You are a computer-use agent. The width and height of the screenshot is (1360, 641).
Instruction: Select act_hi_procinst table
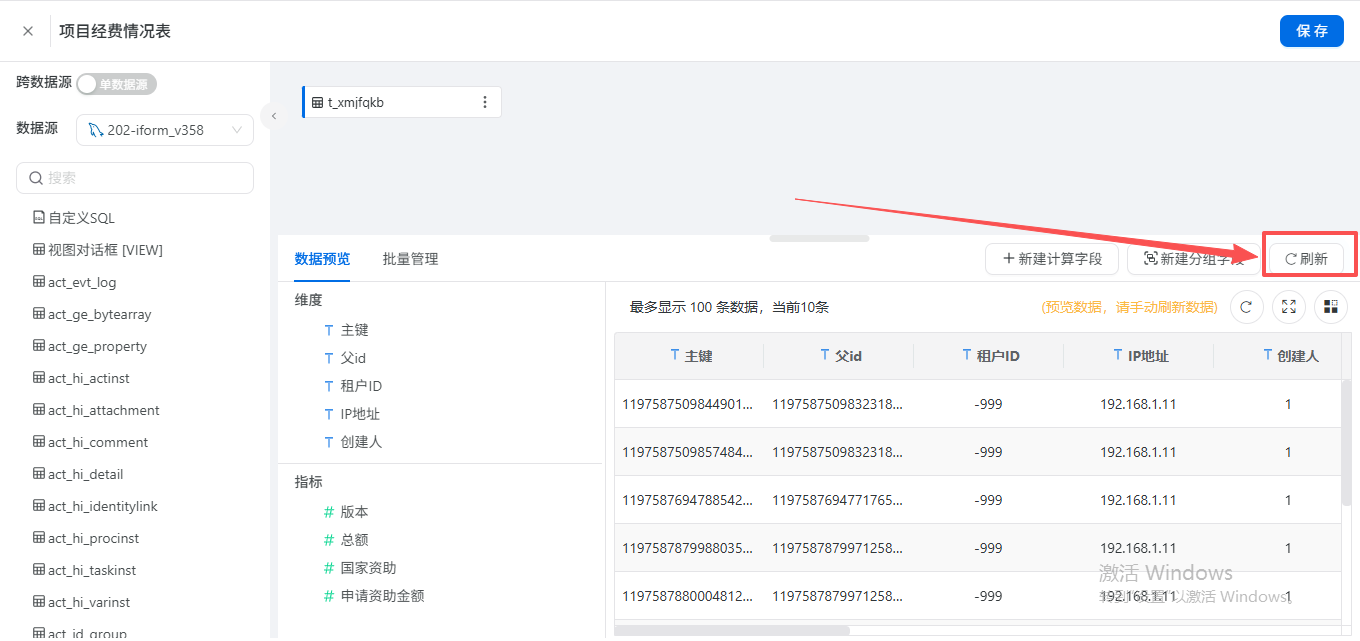click(86, 538)
